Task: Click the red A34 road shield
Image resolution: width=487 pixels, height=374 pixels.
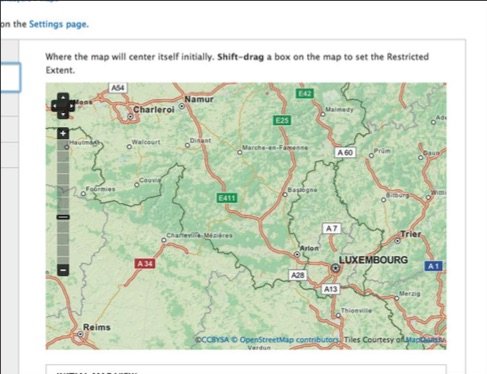Action: tap(145, 264)
